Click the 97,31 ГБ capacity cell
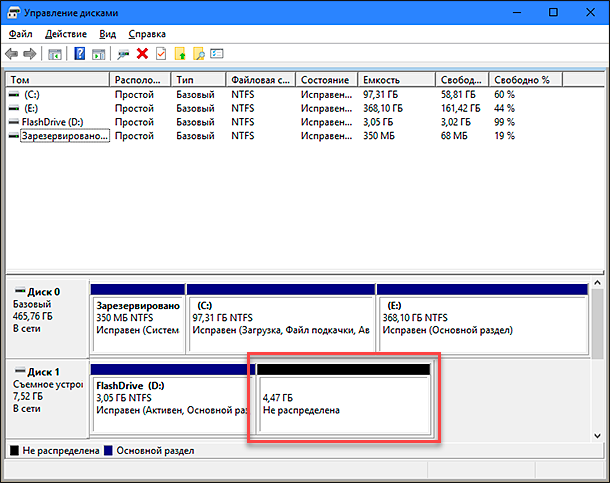 pos(380,94)
